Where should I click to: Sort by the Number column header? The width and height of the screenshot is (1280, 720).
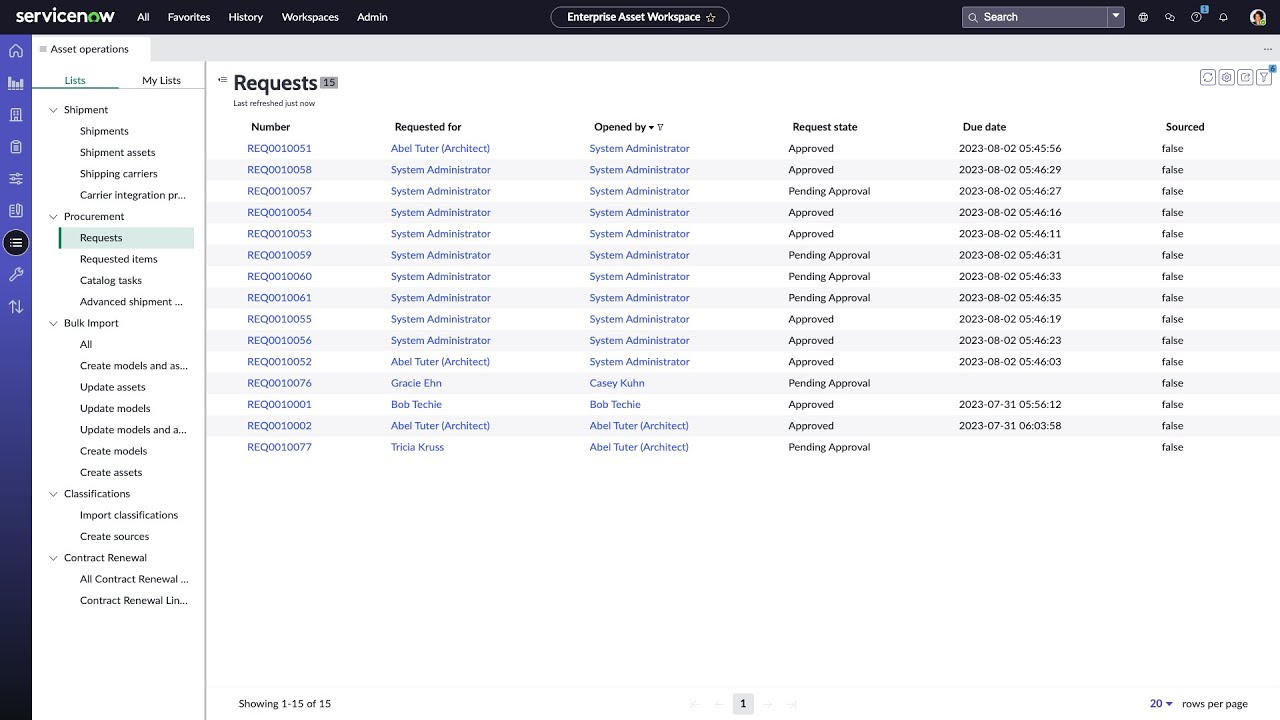pos(270,127)
